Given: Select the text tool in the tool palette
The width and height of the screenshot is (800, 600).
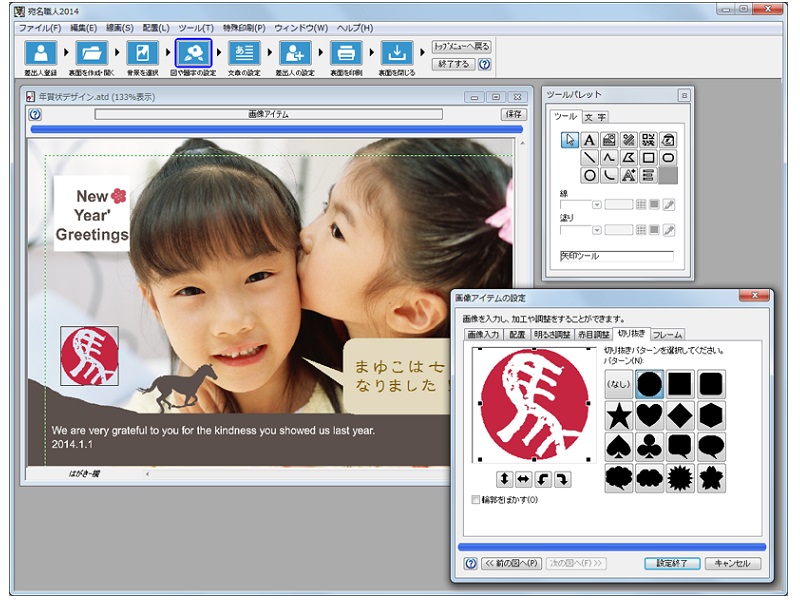Looking at the screenshot, I should pyautogui.click(x=590, y=140).
